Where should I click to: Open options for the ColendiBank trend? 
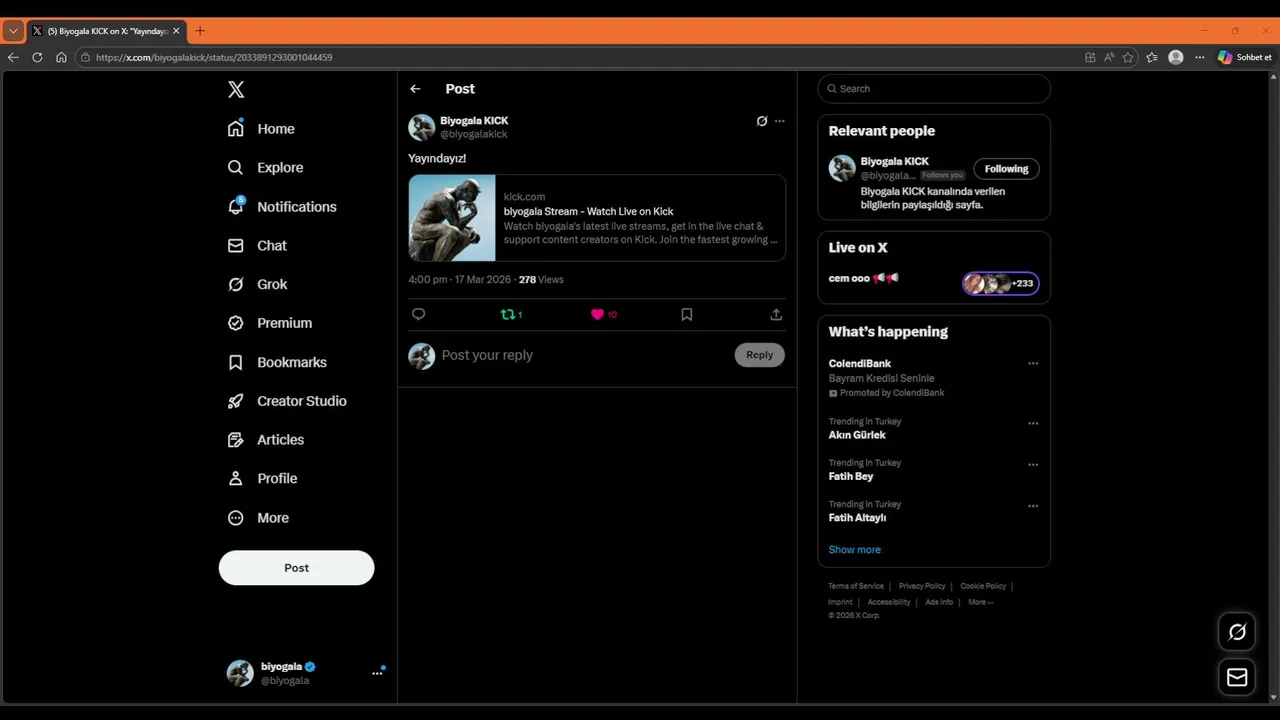tap(1033, 364)
